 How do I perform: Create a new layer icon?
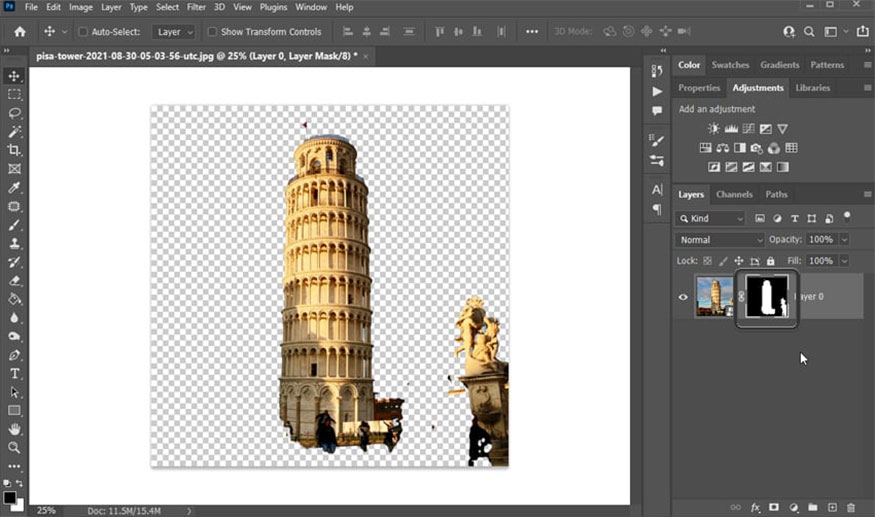point(832,508)
